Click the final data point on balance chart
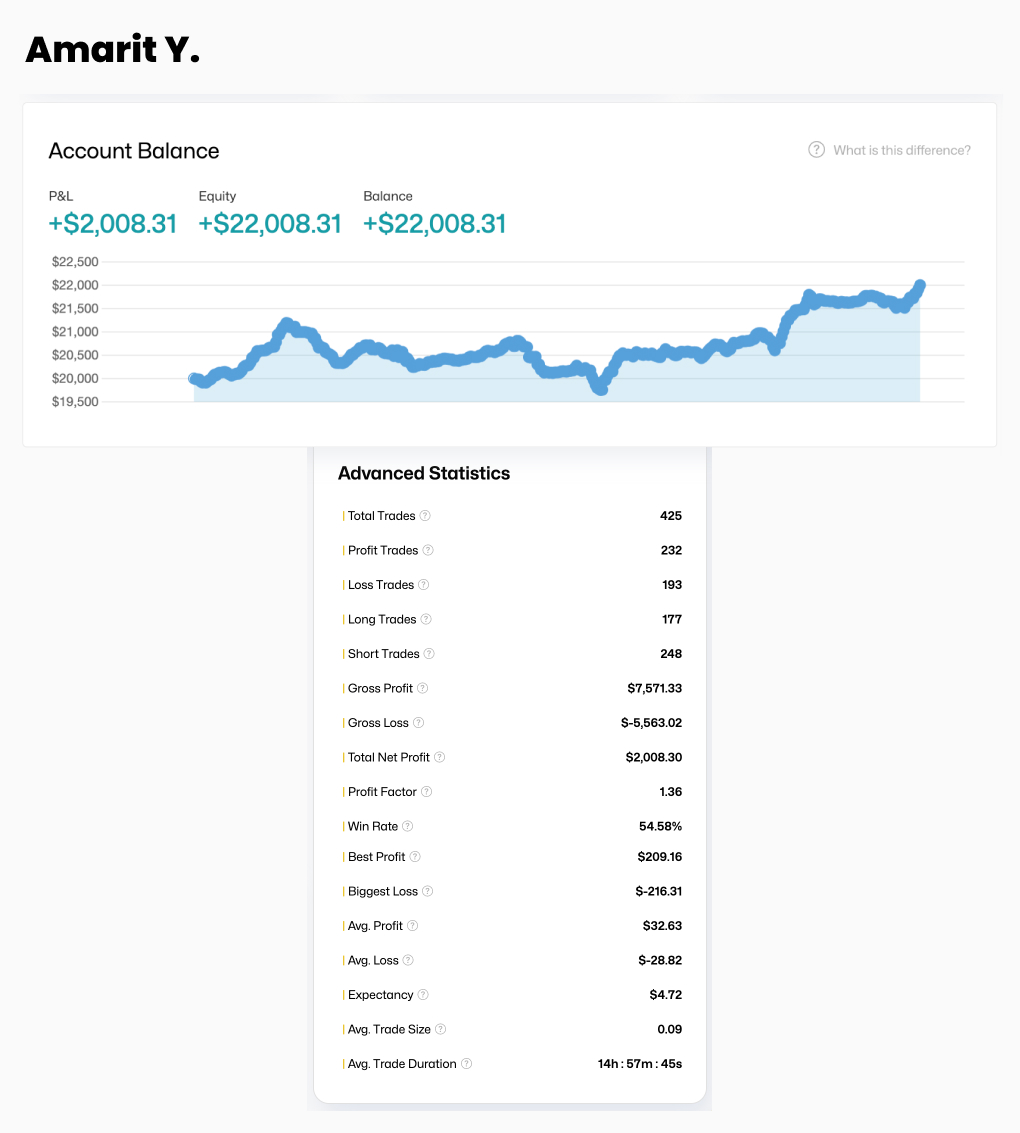Image resolution: width=1020 pixels, height=1133 pixels. (x=920, y=285)
